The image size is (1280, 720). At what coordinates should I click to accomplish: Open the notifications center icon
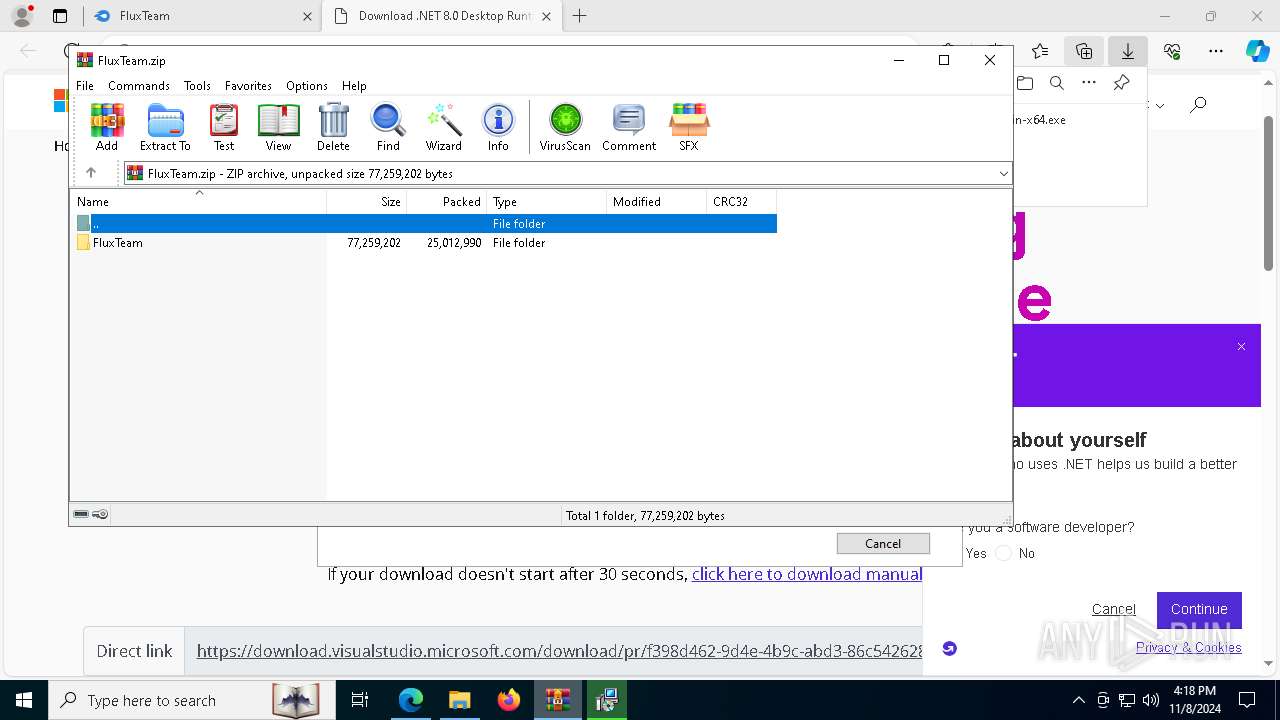[x=1247, y=700]
